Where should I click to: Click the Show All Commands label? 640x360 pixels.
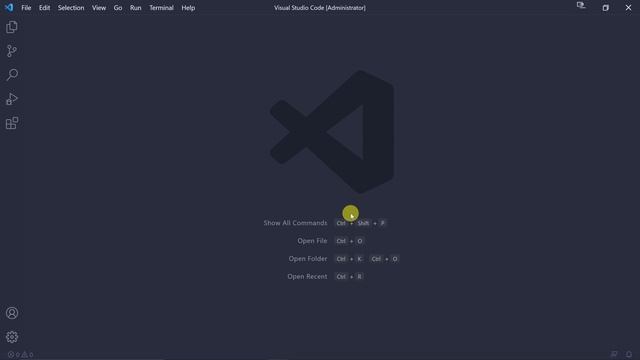point(295,223)
